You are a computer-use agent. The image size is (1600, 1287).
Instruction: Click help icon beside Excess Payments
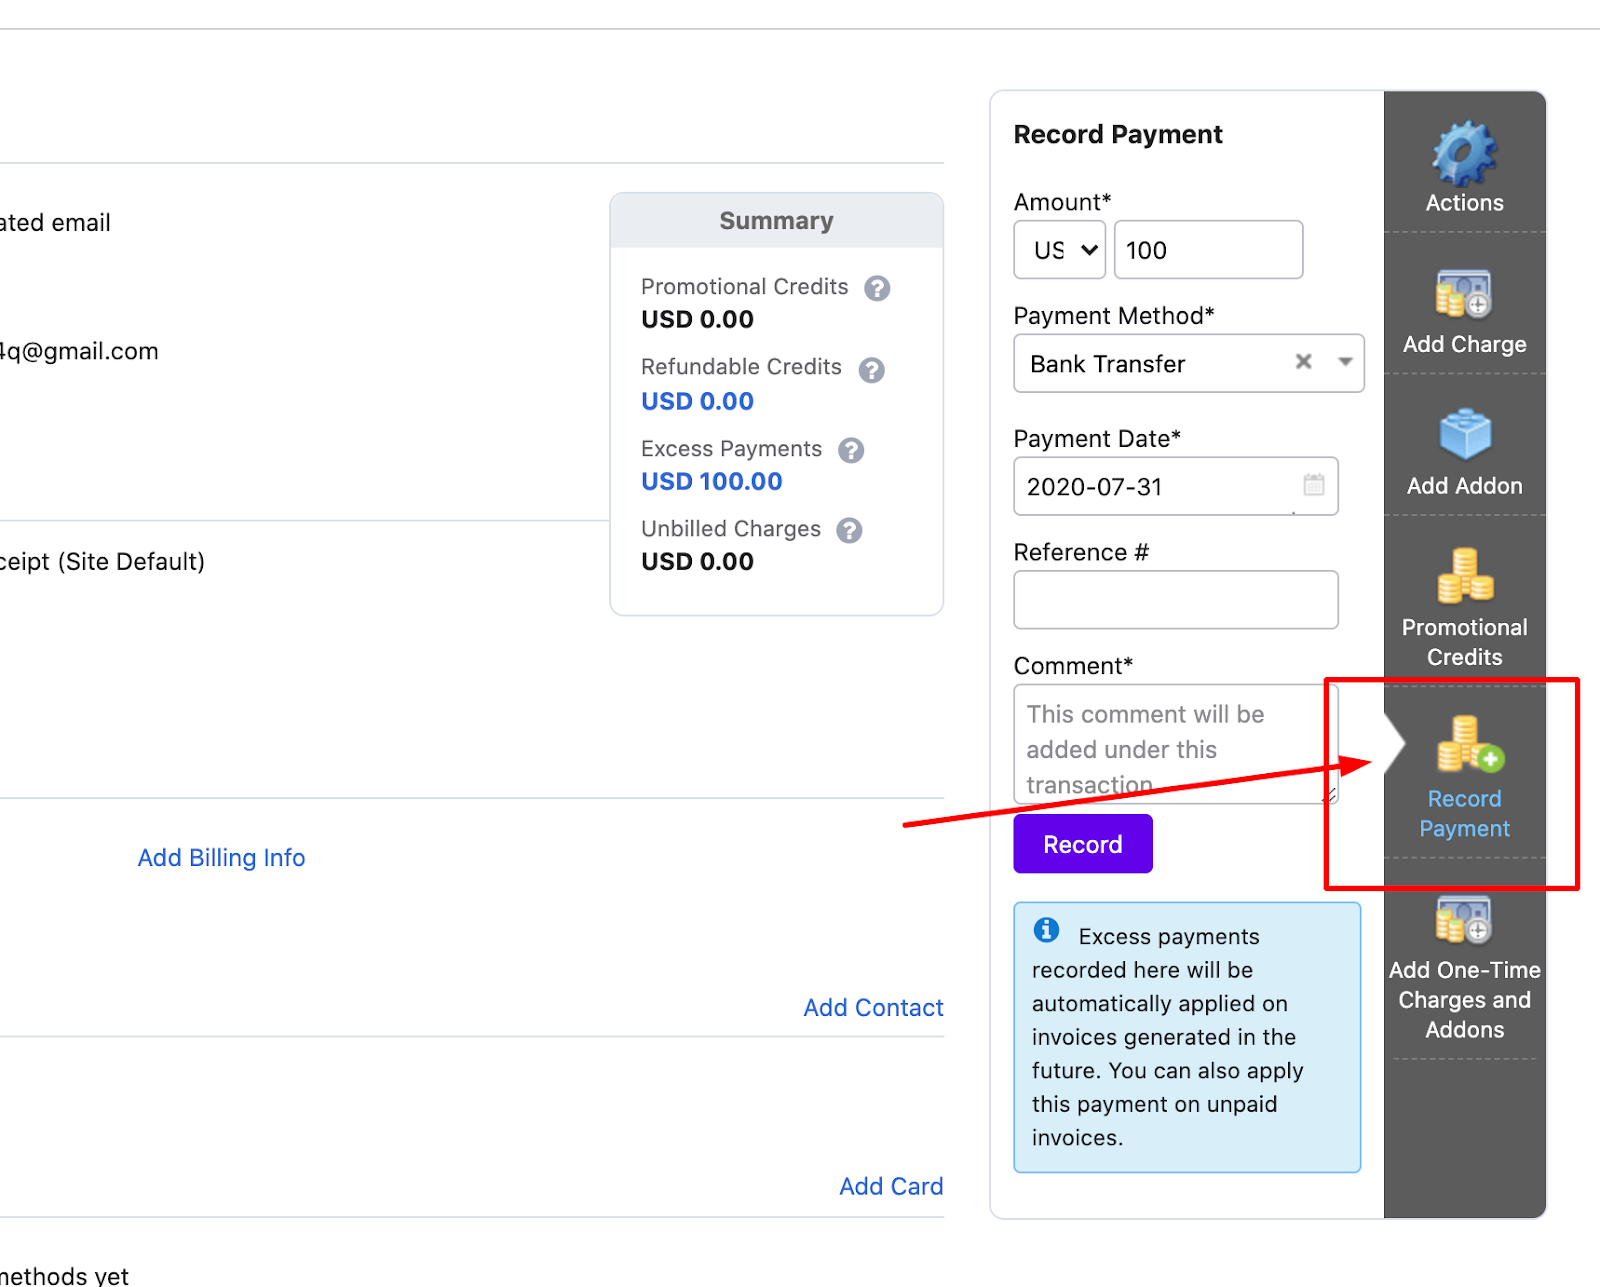(x=851, y=450)
